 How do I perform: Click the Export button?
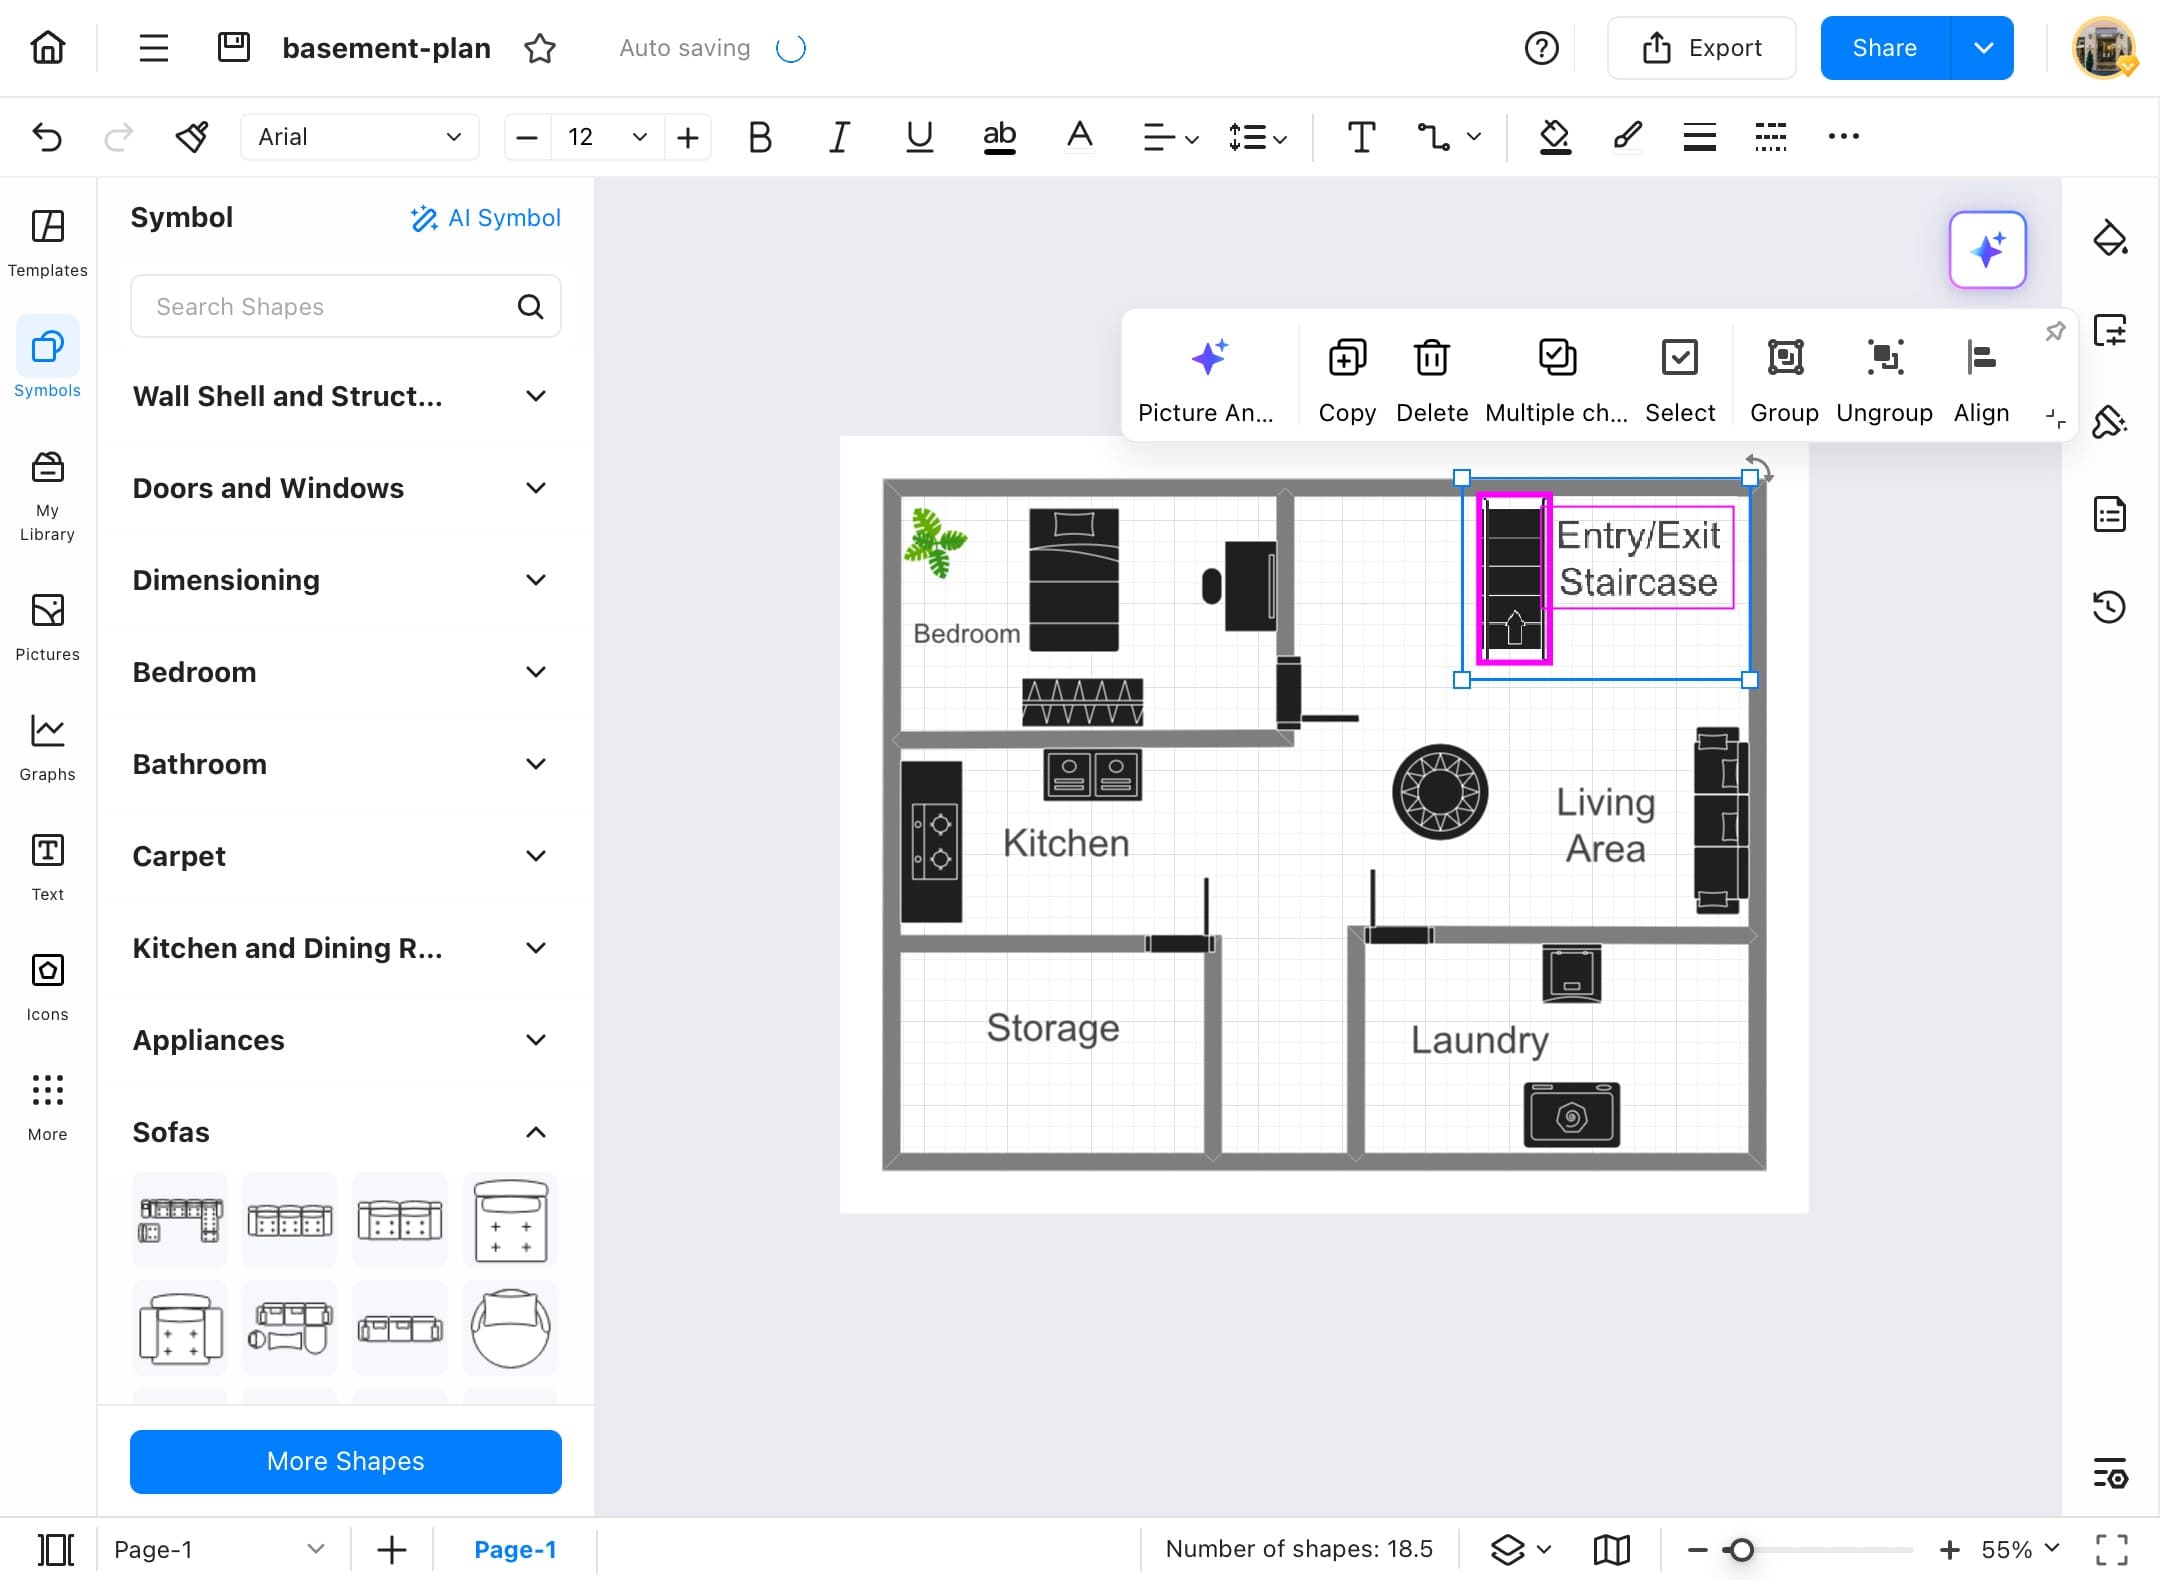coord(1701,48)
